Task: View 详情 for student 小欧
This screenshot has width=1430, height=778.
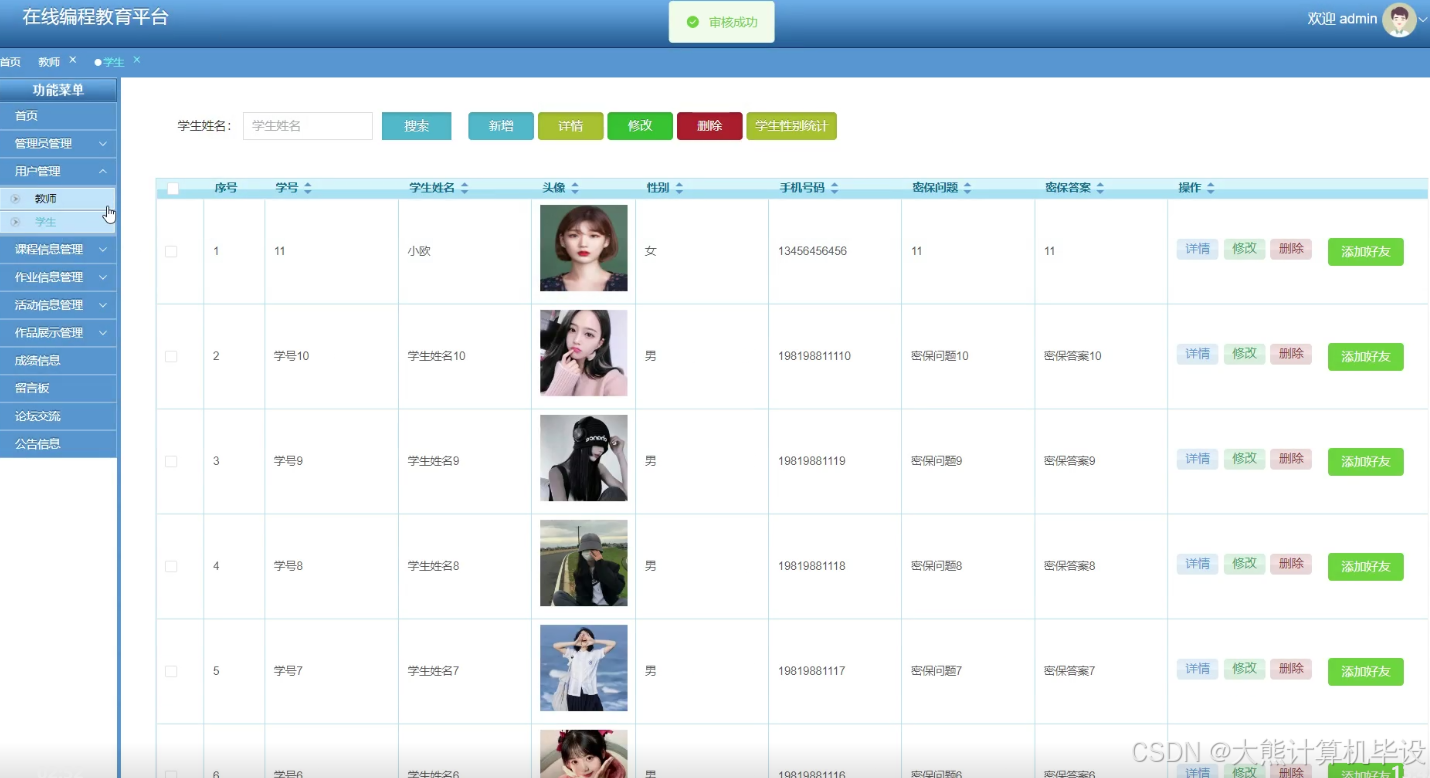Action: pyautogui.click(x=1197, y=249)
